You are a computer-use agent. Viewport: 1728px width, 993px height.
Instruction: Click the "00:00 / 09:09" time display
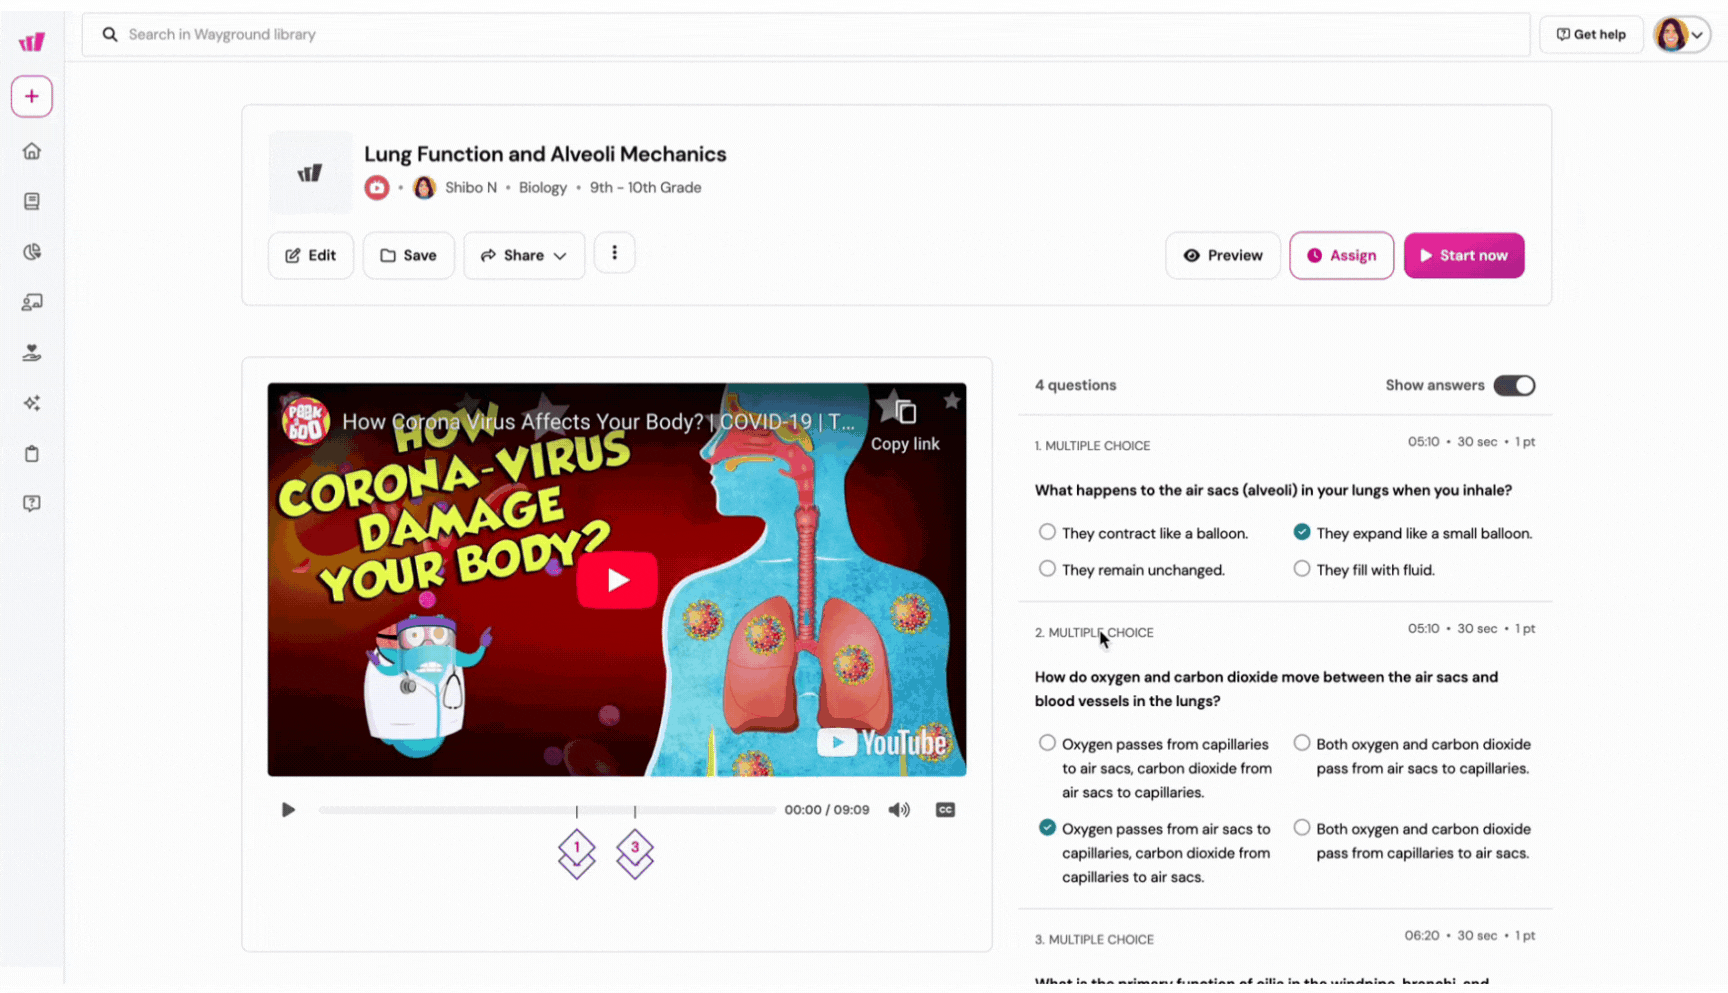click(x=826, y=810)
